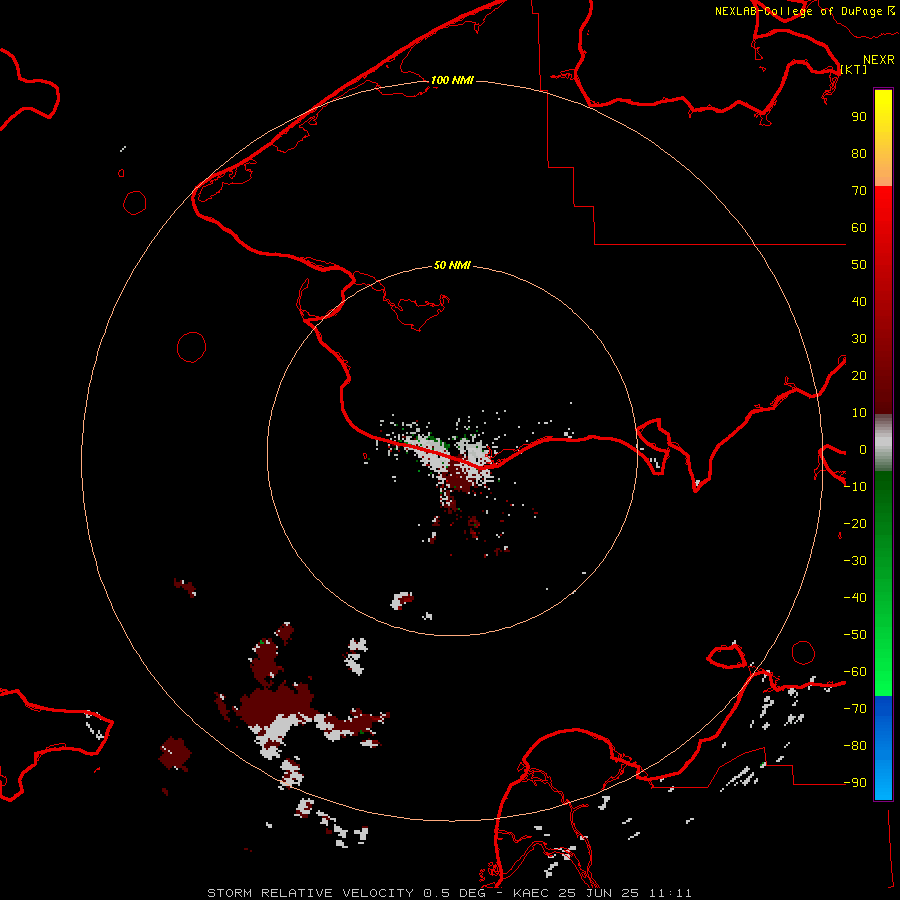
Task: Click the -80 value on velocity scale
Action: [855, 746]
